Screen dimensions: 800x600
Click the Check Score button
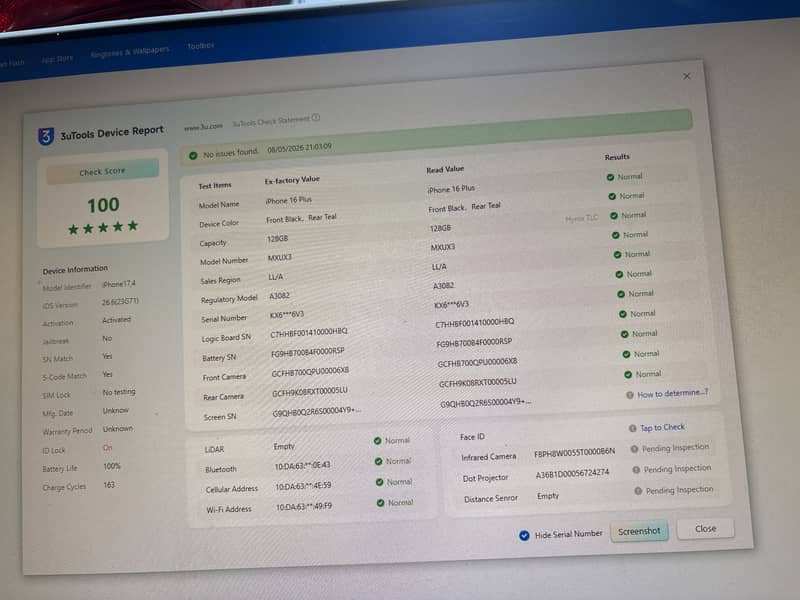click(103, 171)
